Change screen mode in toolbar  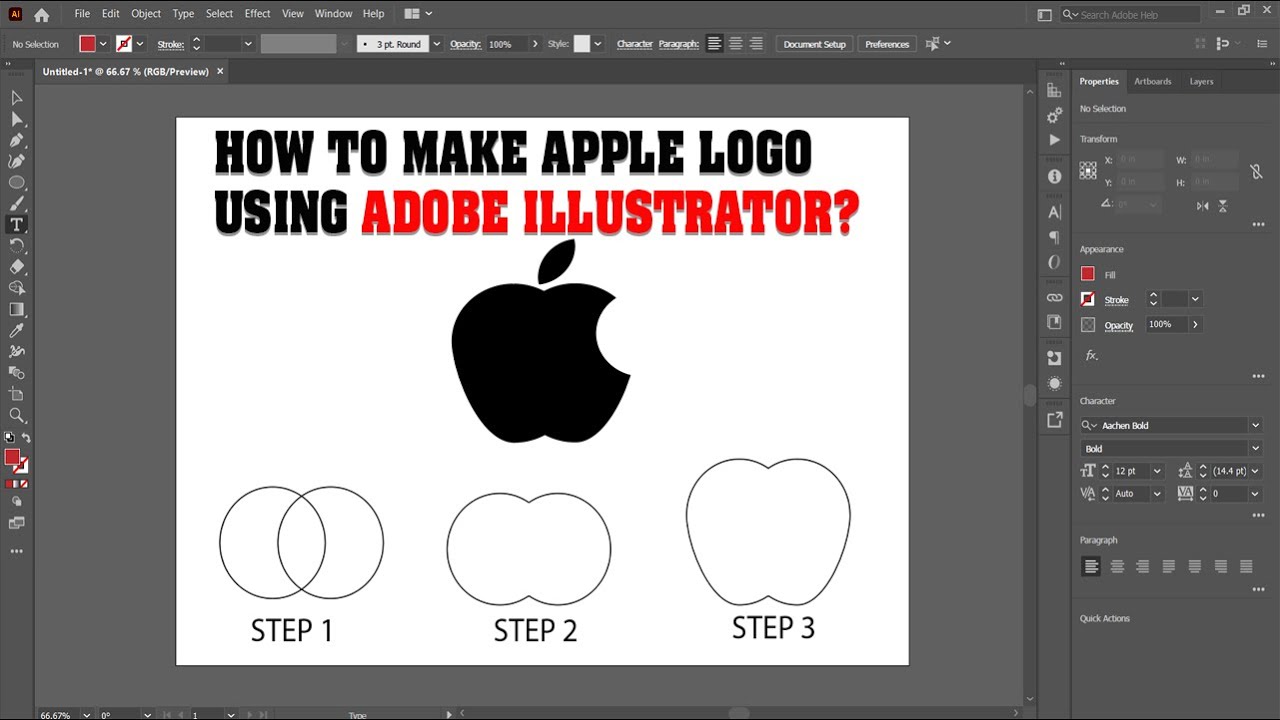coord(16,523)
